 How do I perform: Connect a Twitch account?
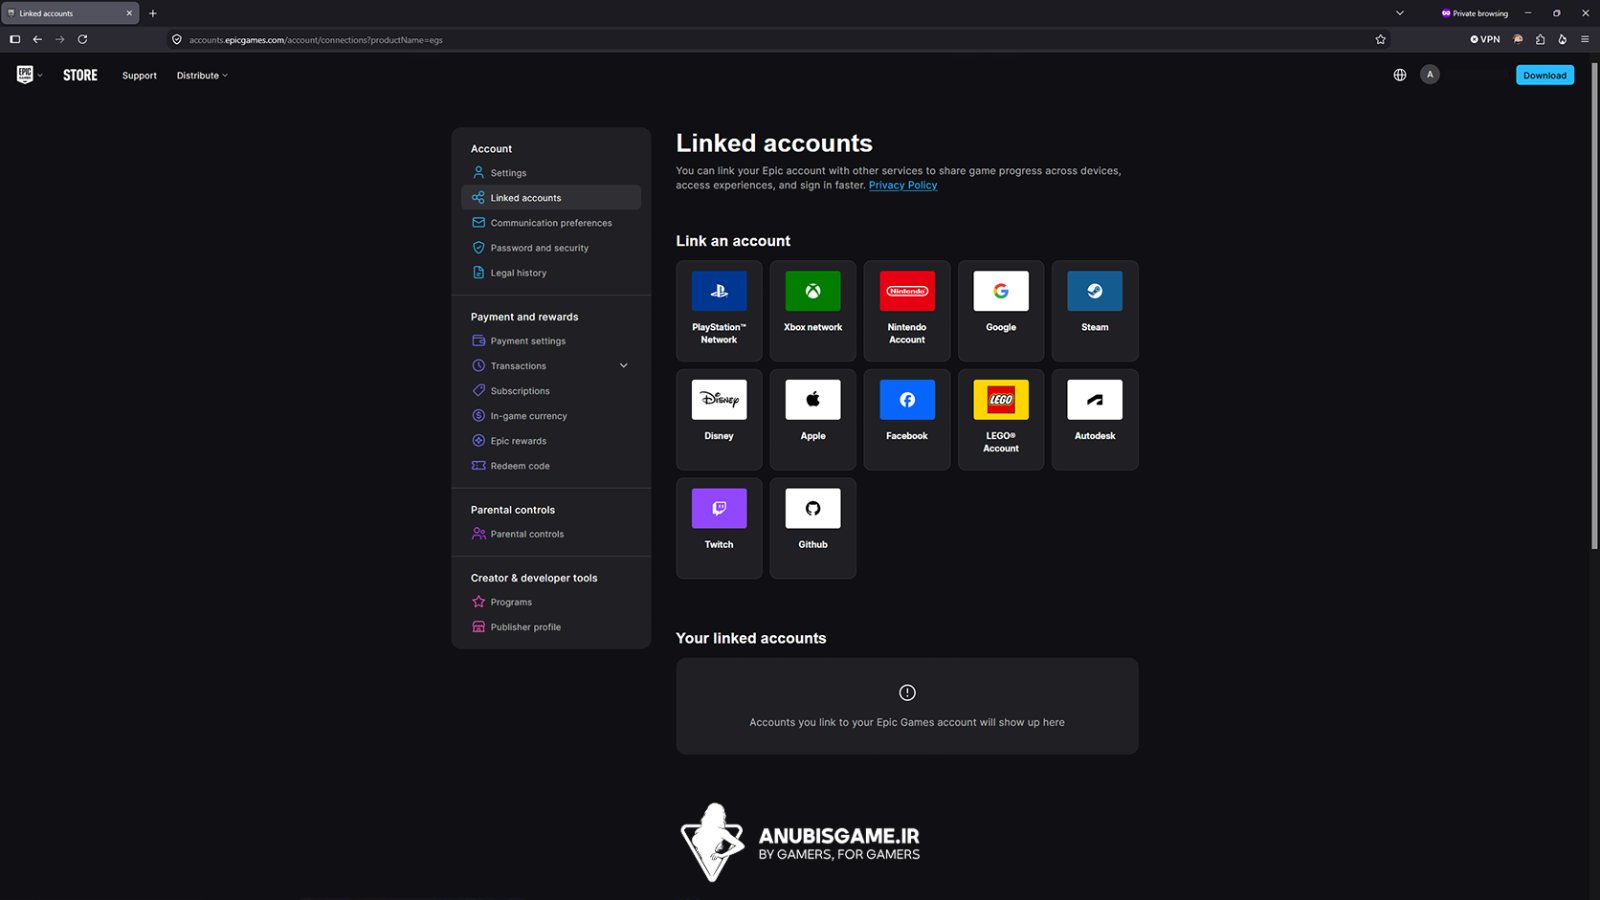(719, 528)
